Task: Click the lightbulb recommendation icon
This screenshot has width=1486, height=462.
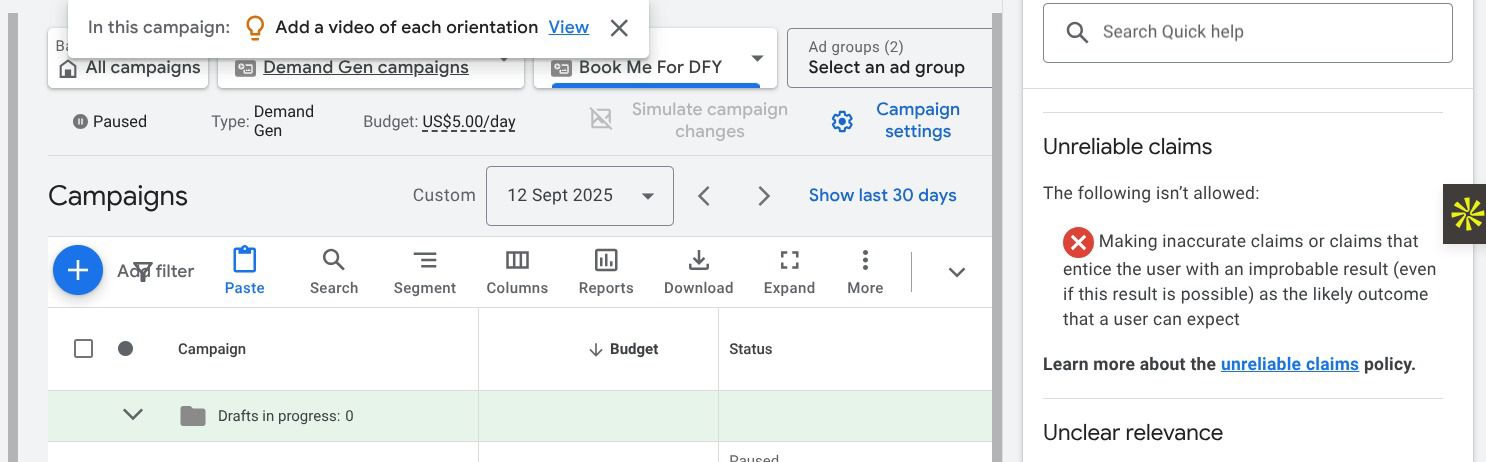Action: [x=255, y=28]
